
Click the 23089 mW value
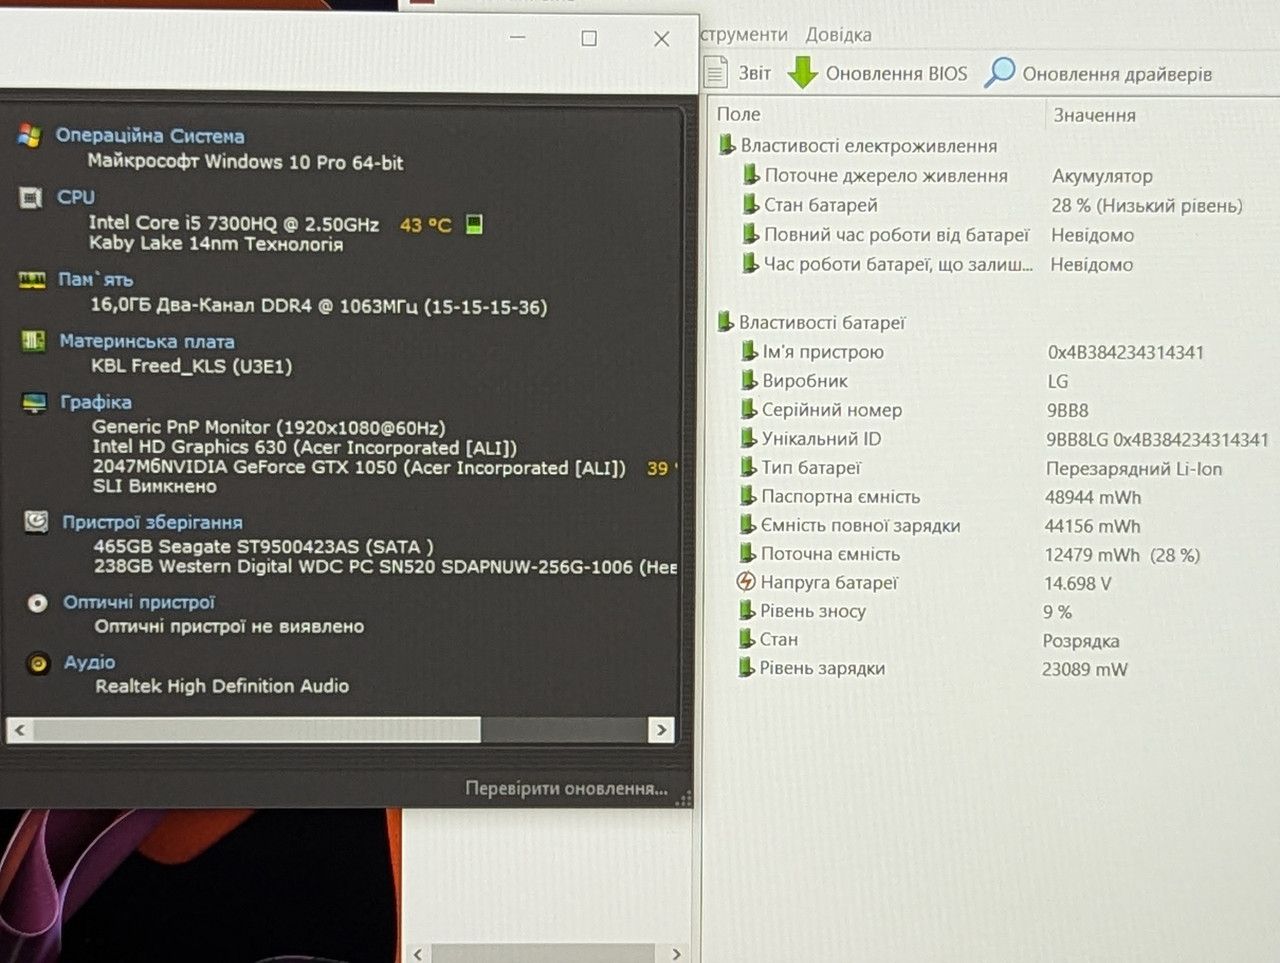(x=1085, y=669)
